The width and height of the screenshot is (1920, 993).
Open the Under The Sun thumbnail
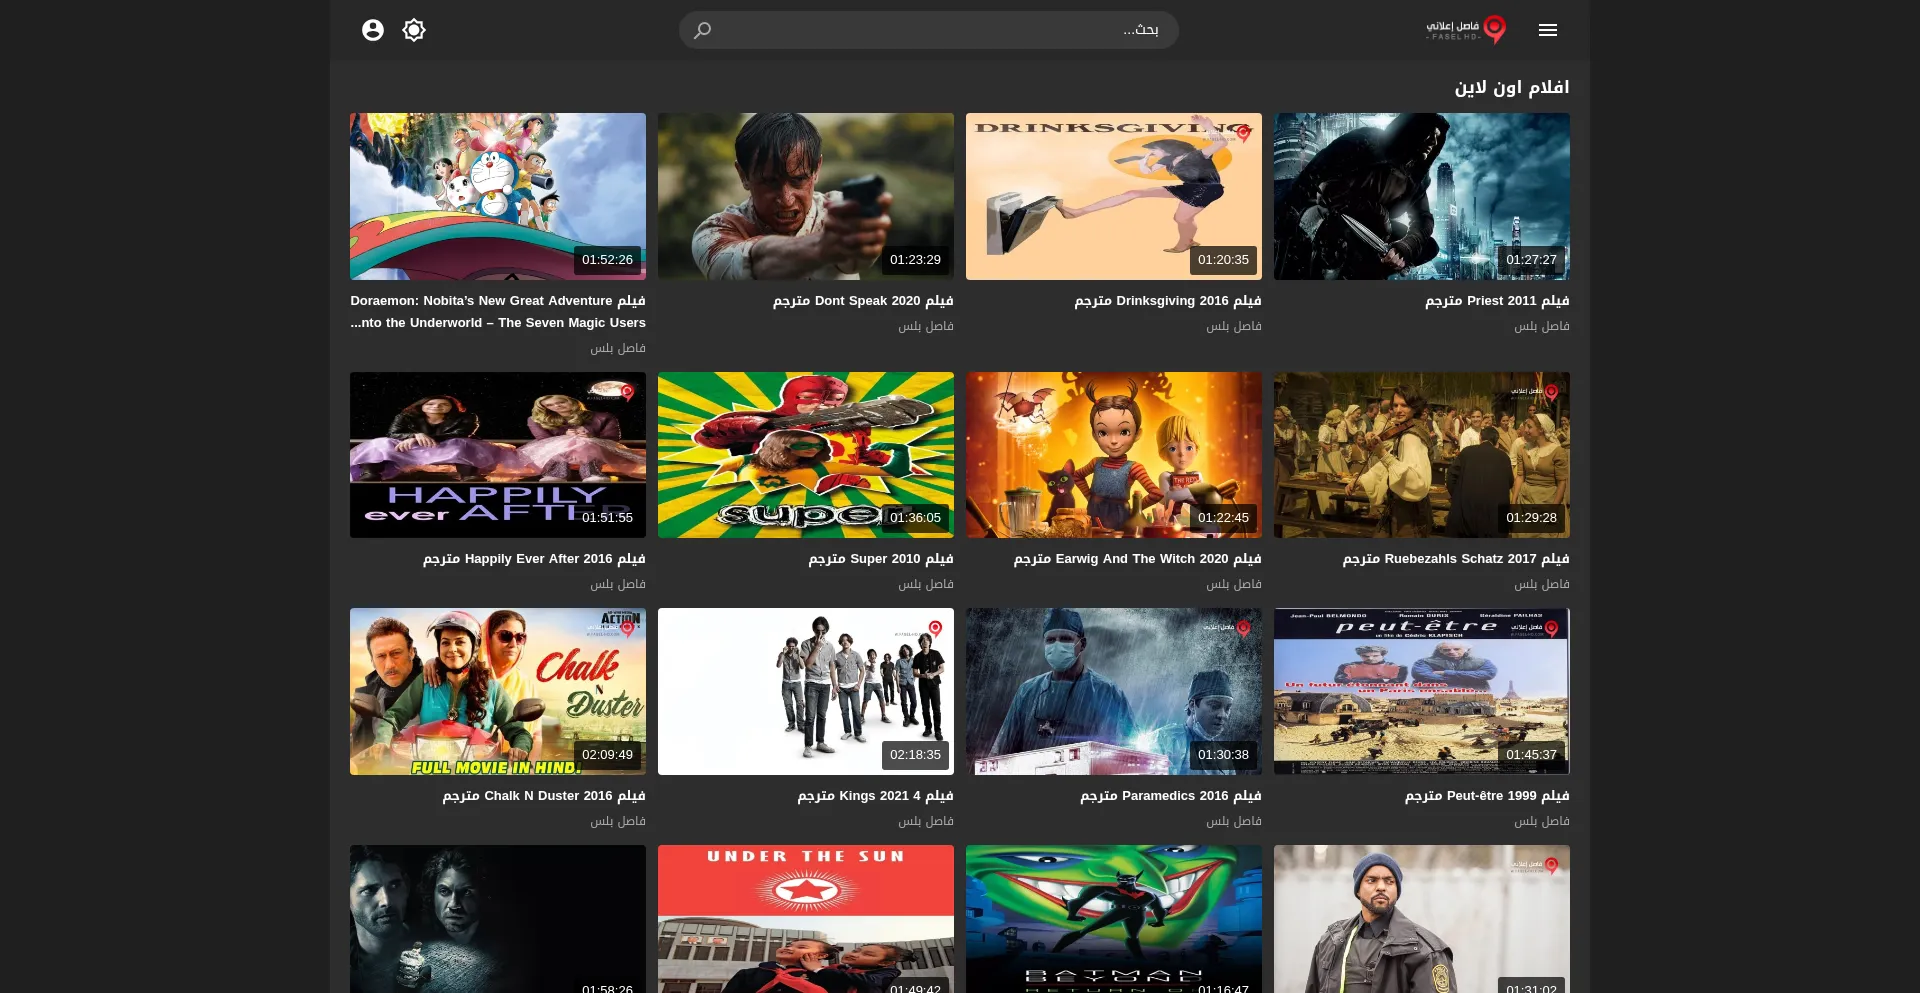point(806,919)
